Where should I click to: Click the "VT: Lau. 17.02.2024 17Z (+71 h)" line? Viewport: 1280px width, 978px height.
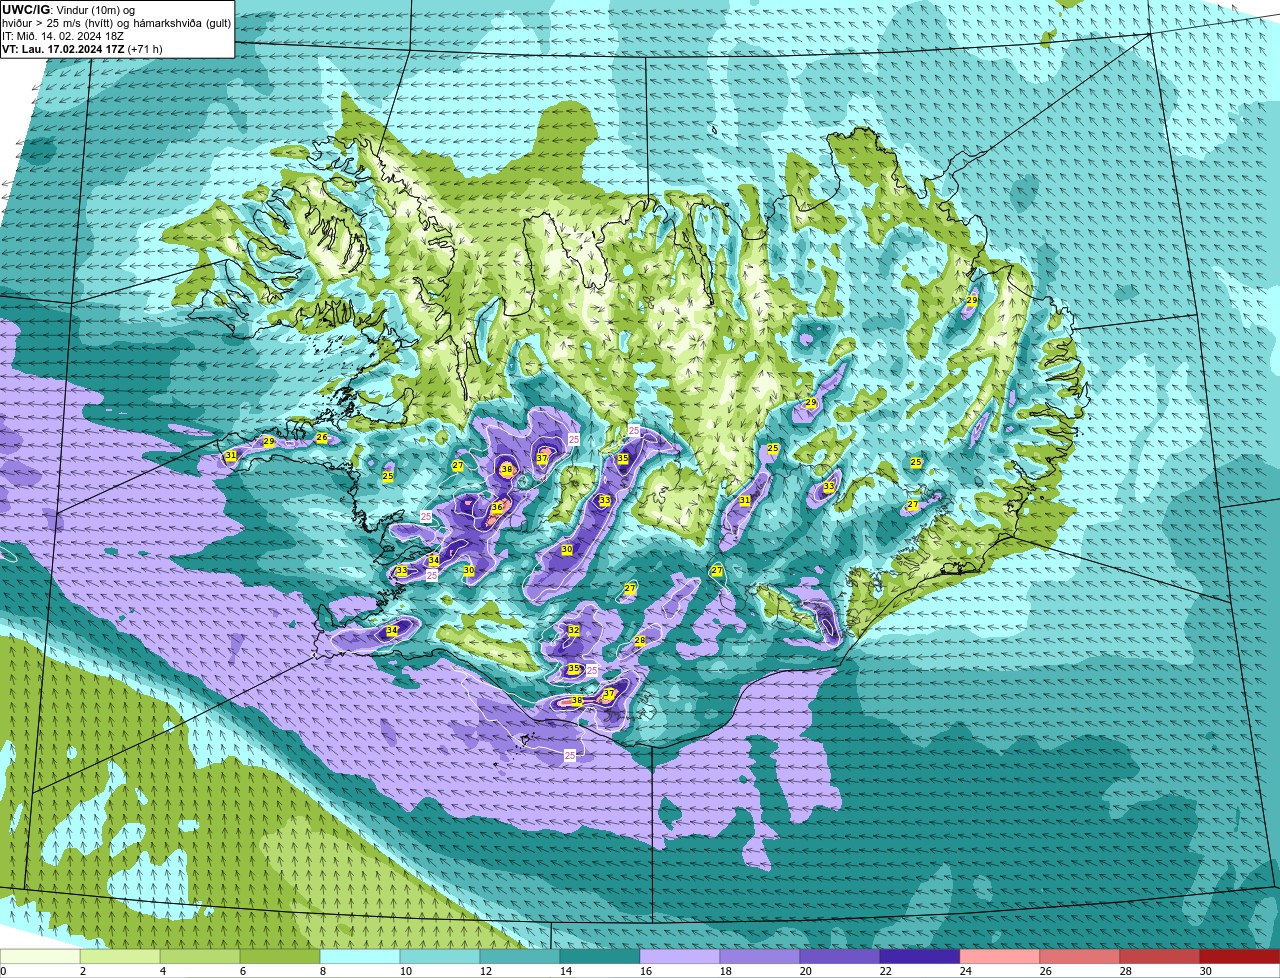click(x=82, y=48)
